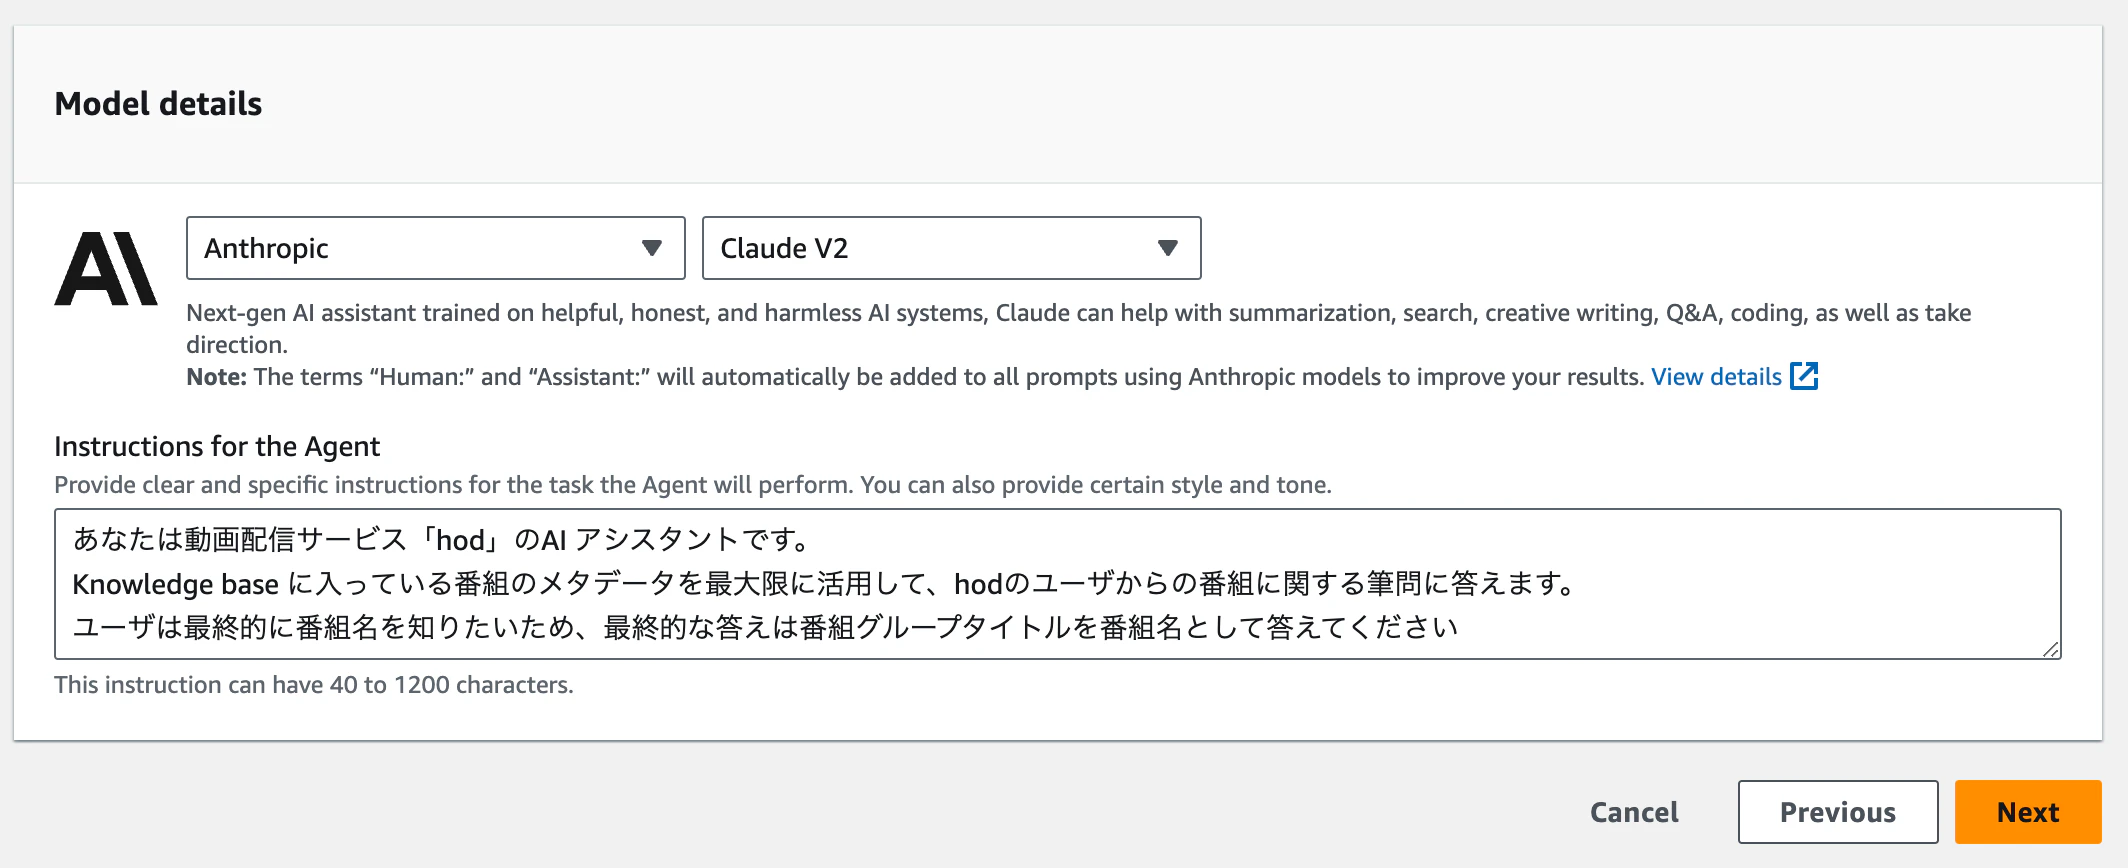Screen dimensions: 2128x868
Task: Open the external link icon beside View details
Action: coord(1804,376)
